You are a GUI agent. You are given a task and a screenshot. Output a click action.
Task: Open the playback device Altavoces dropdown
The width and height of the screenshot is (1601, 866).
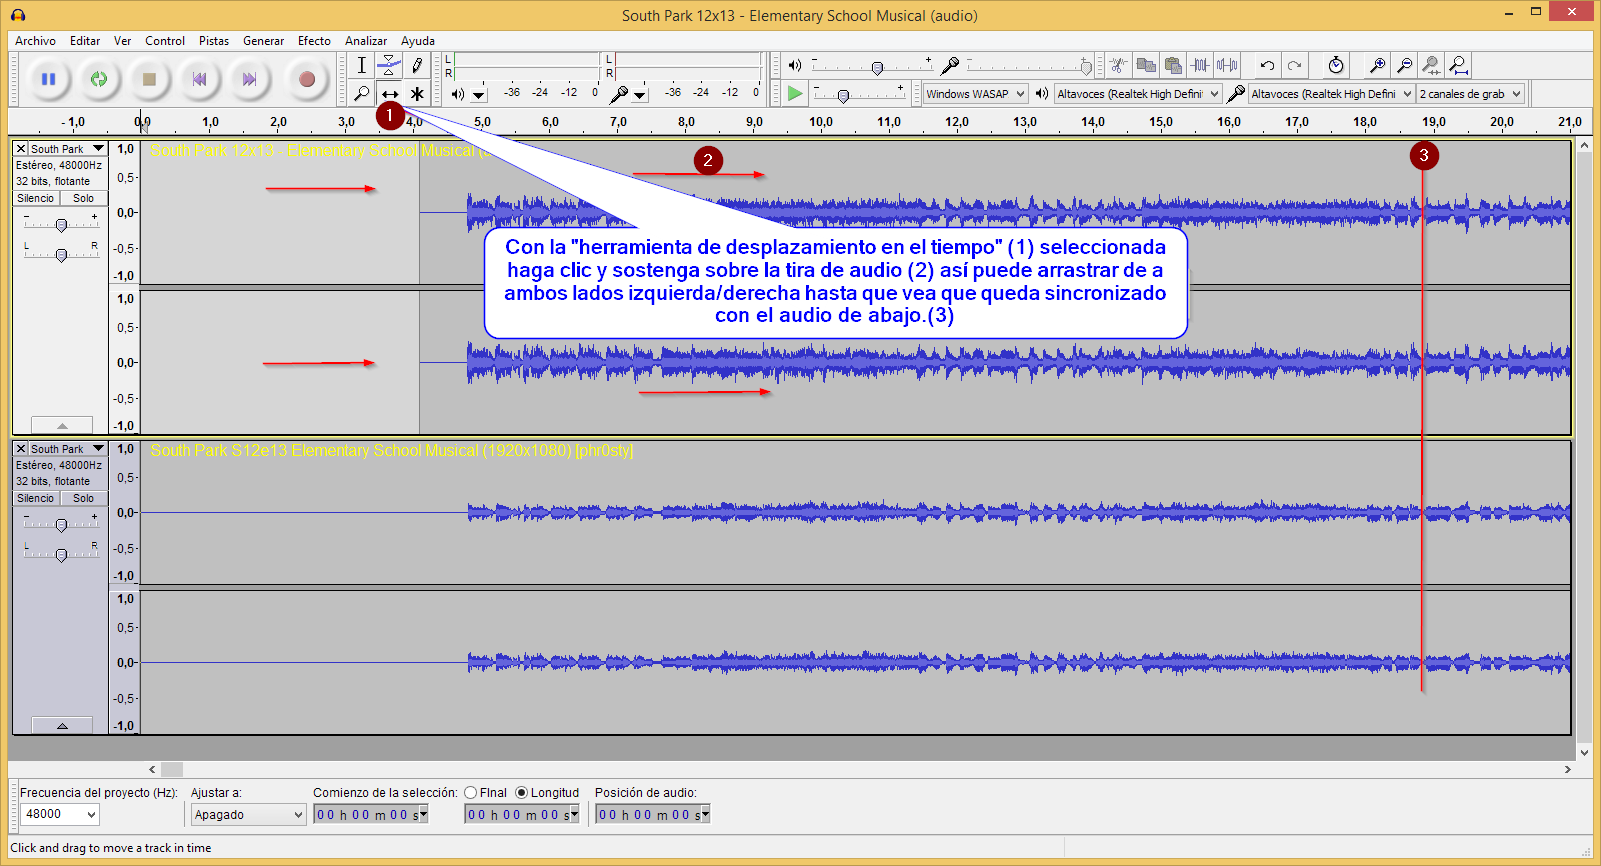[x=1138, y=94]
